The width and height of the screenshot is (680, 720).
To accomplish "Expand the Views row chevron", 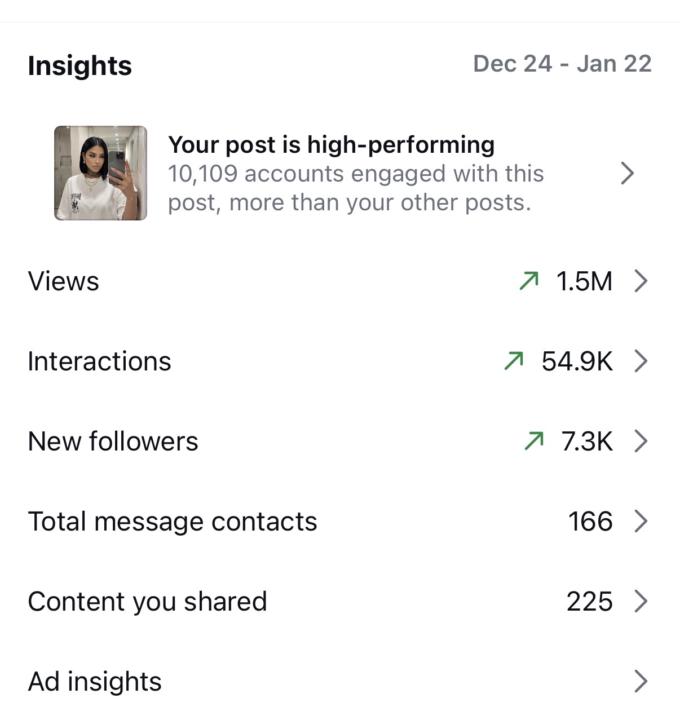I will point(641,282).
